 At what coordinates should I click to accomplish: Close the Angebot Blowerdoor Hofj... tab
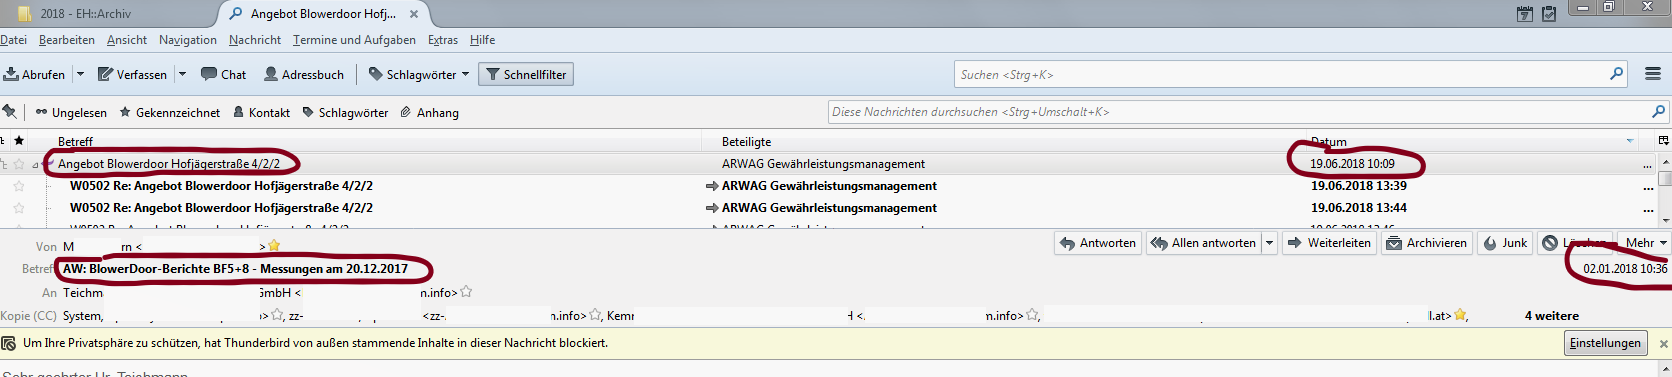coord(414,14)
